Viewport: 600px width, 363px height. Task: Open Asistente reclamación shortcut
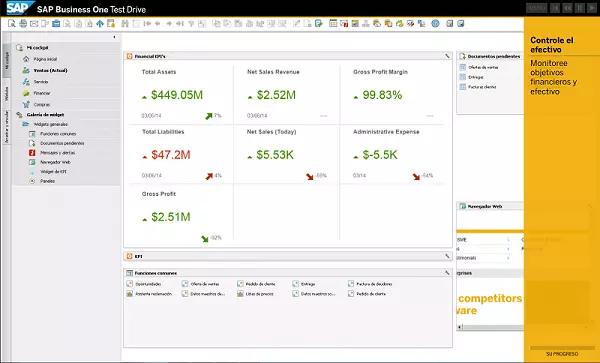tap(154, 294)
